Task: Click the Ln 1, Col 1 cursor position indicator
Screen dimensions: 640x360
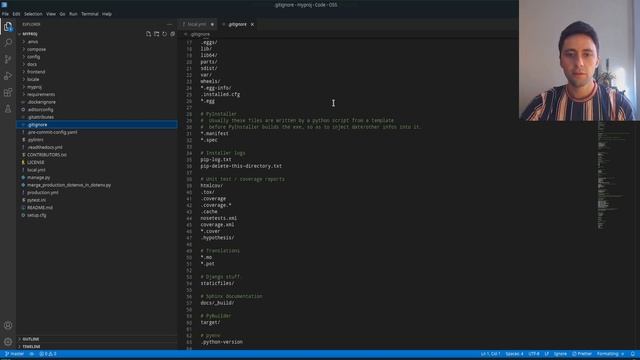Action: pos(490,354)
